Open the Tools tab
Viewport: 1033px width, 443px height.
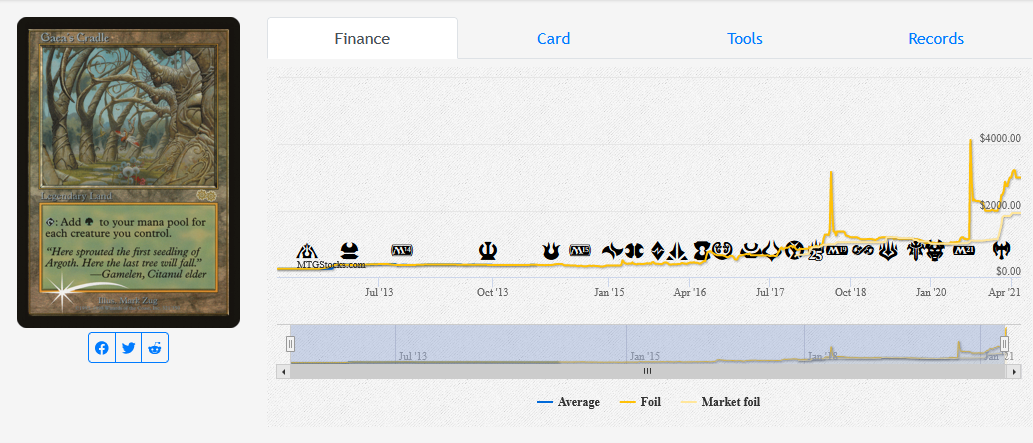(x=745, y=39)
